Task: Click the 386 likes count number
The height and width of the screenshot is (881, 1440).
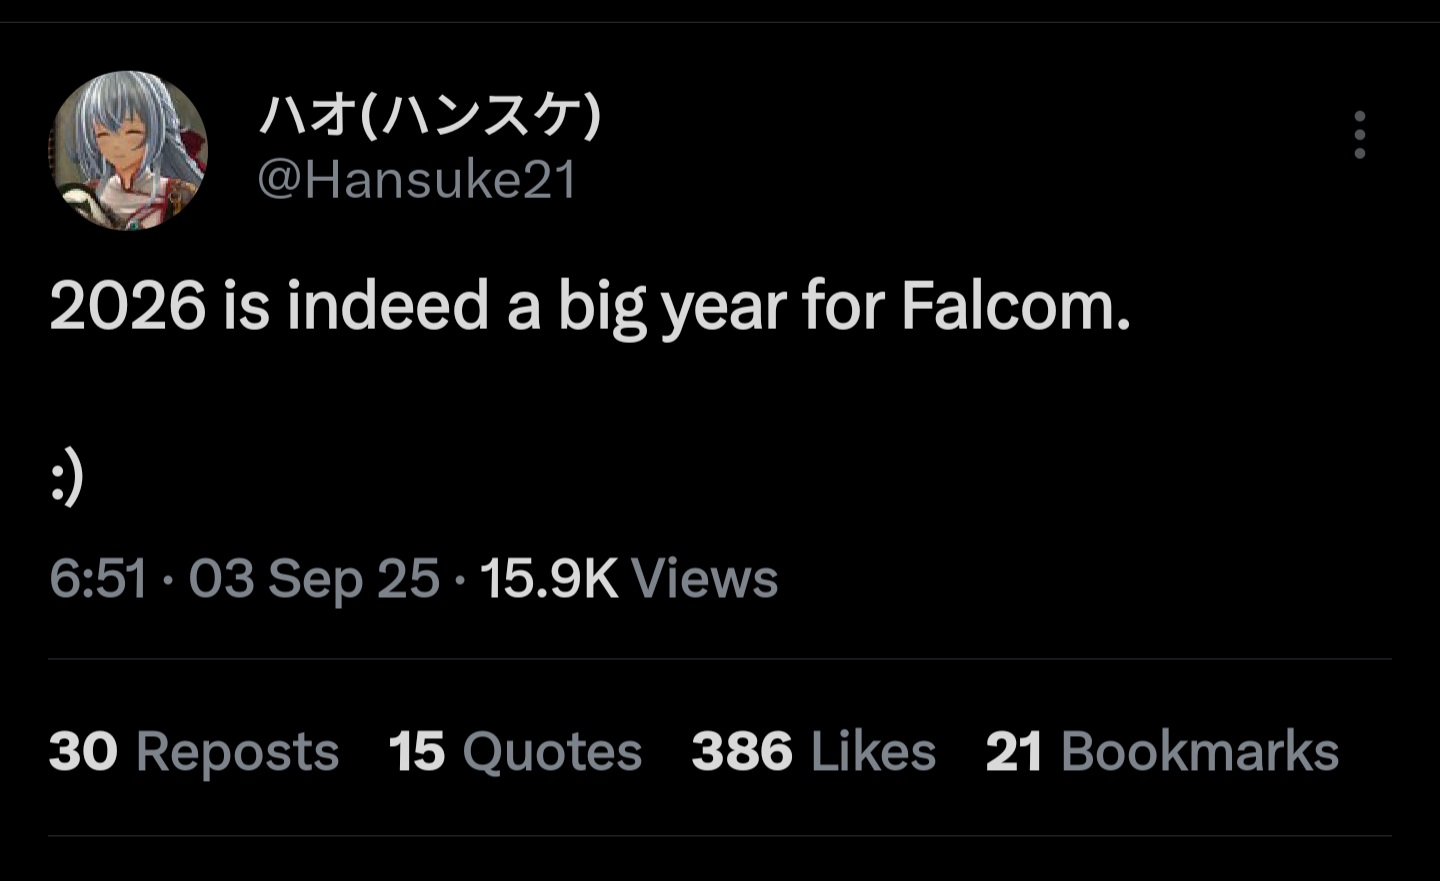Action: [x=741, y=752]
